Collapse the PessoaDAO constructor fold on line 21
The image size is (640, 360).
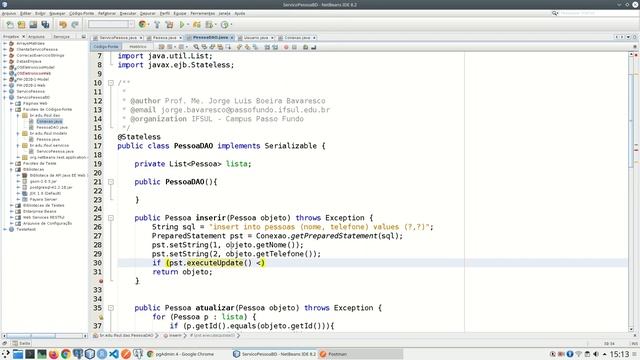pos(111,182)
